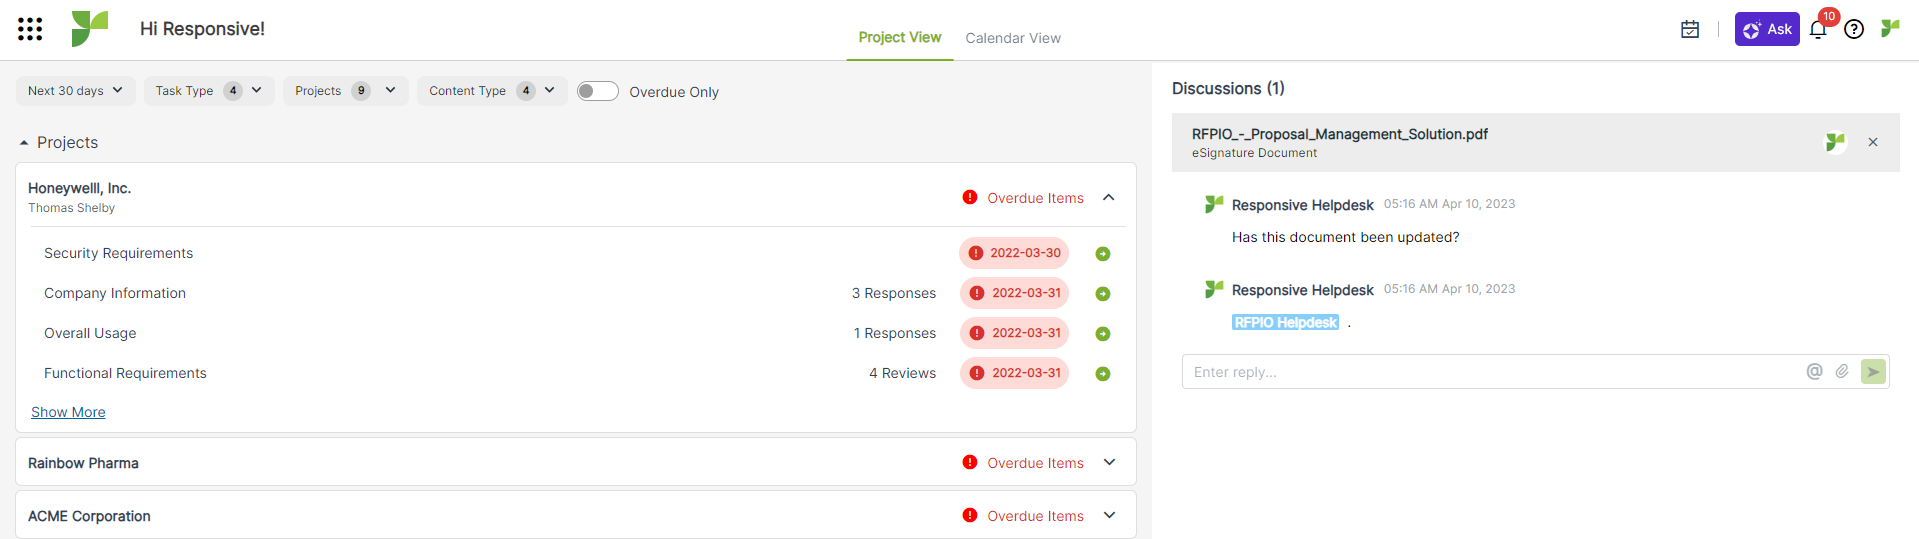Click the attachment paperclip icon
The image size is (1919, 539).
[1842, 371]
